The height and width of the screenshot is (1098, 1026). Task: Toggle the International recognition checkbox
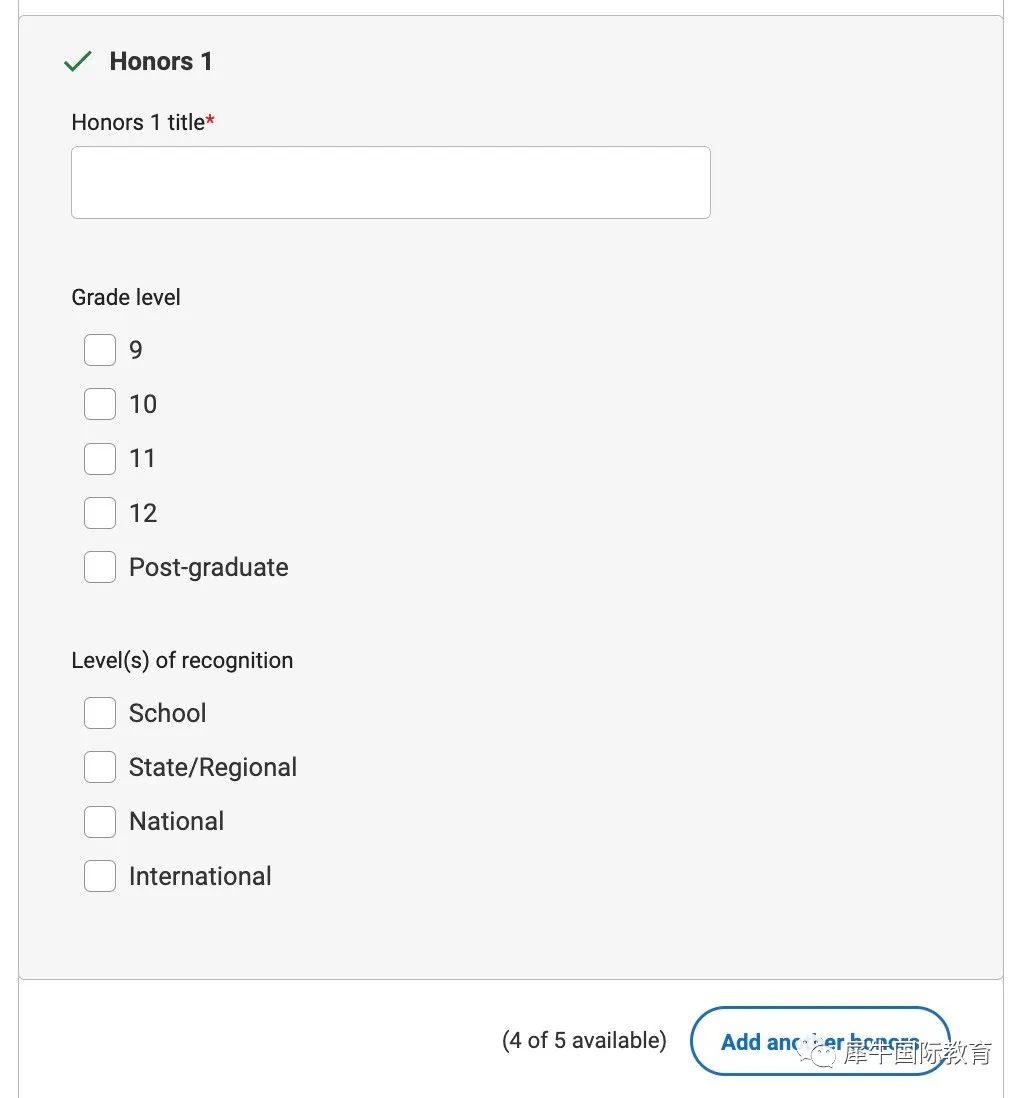tap(100, 876)
